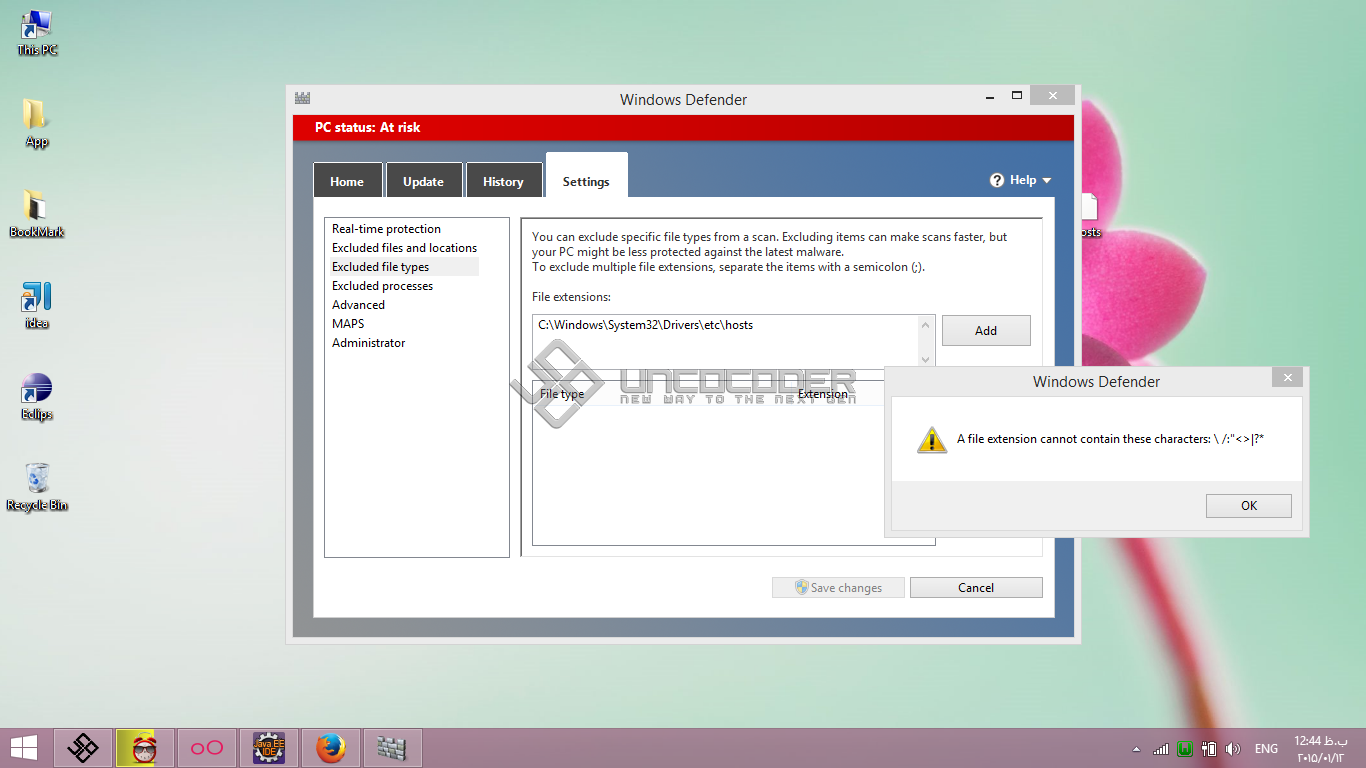This screenshot has width=1366, height=768.
Task: Click the Extension column header
Action: click(x=823, y=394)
